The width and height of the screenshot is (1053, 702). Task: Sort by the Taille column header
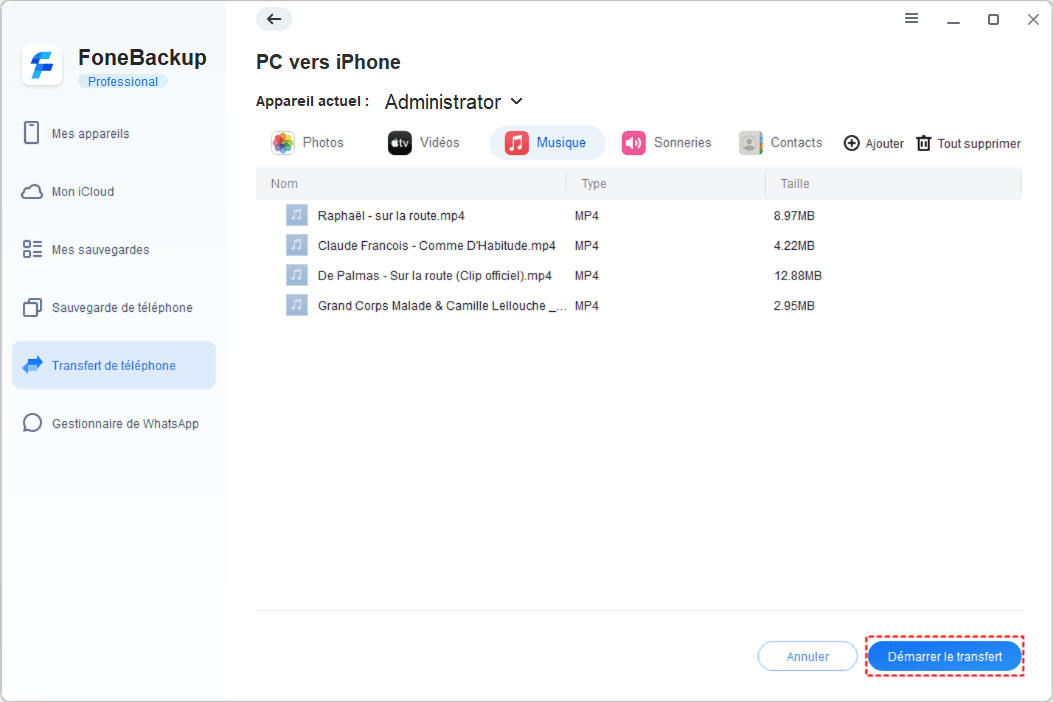pyautogui.click(x=794, y=183)
